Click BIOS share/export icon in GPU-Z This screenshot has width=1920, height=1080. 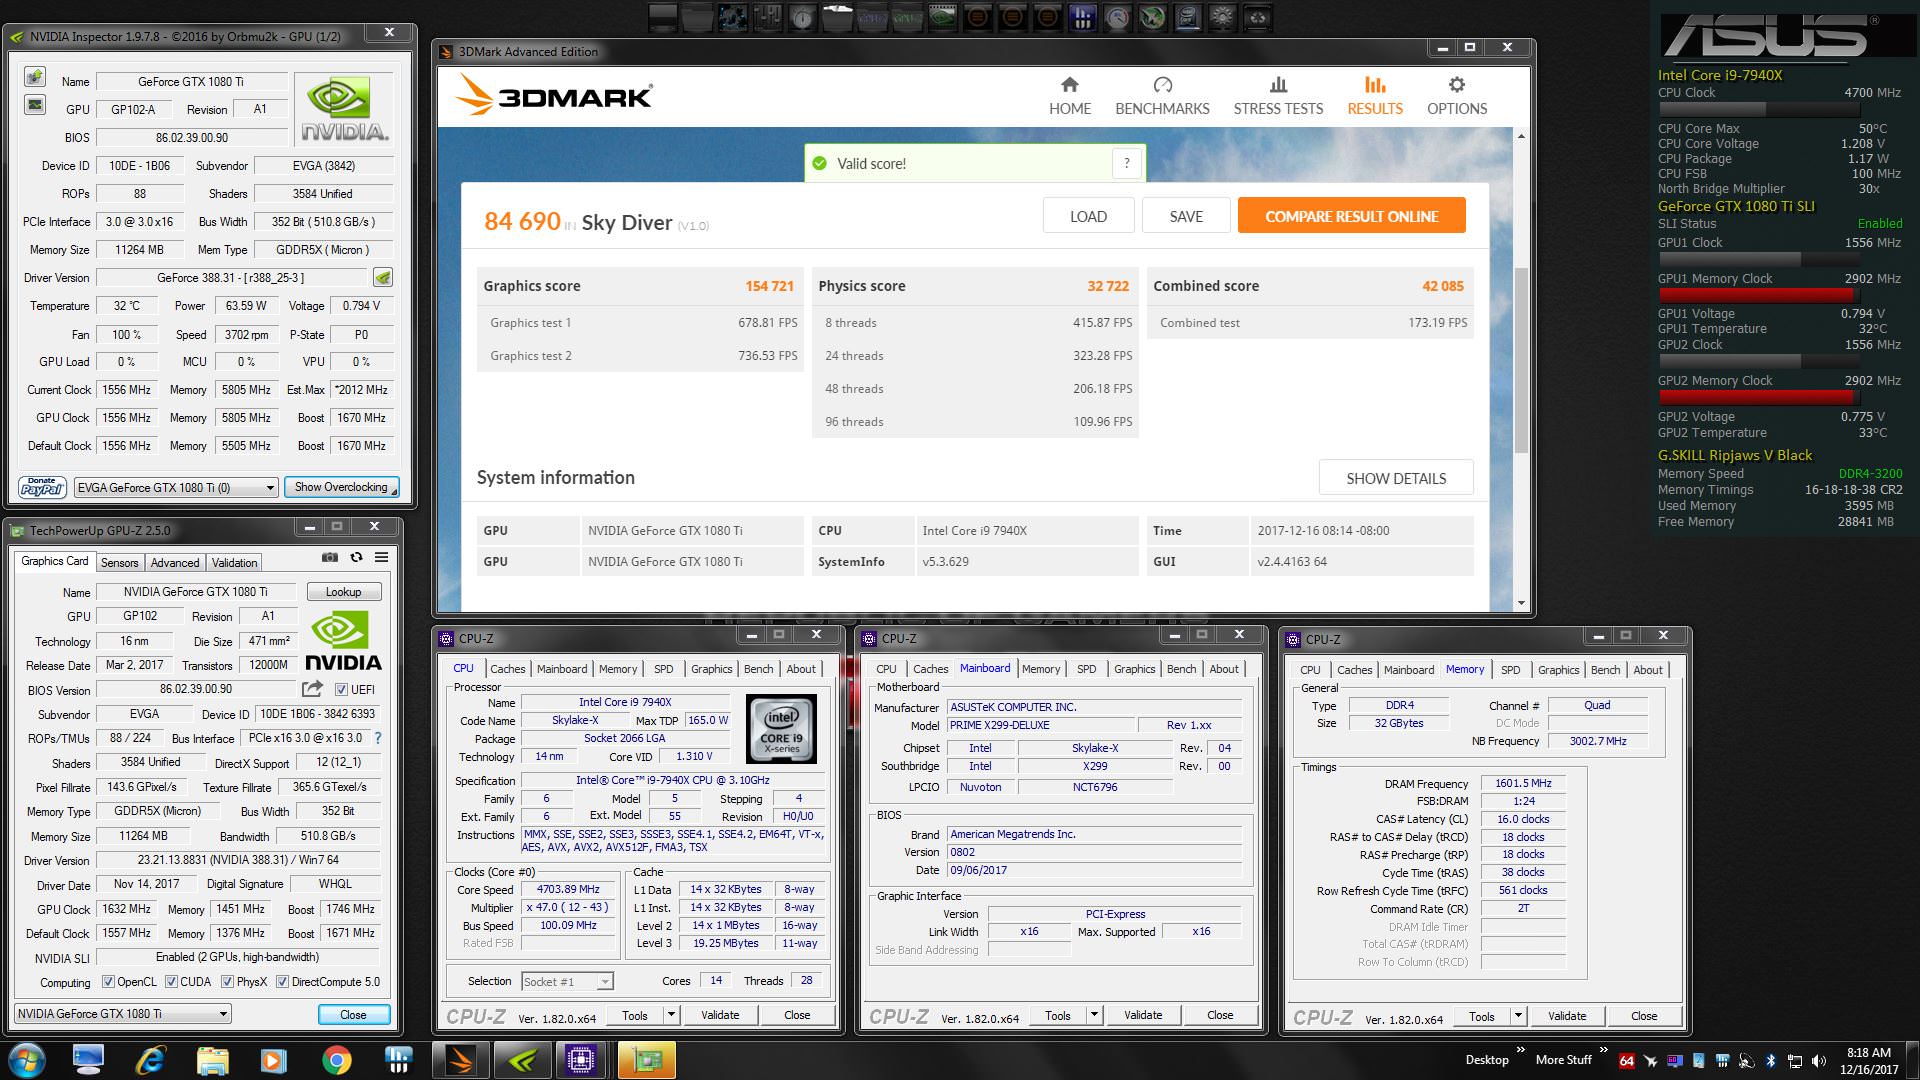[x=312, y=689]
